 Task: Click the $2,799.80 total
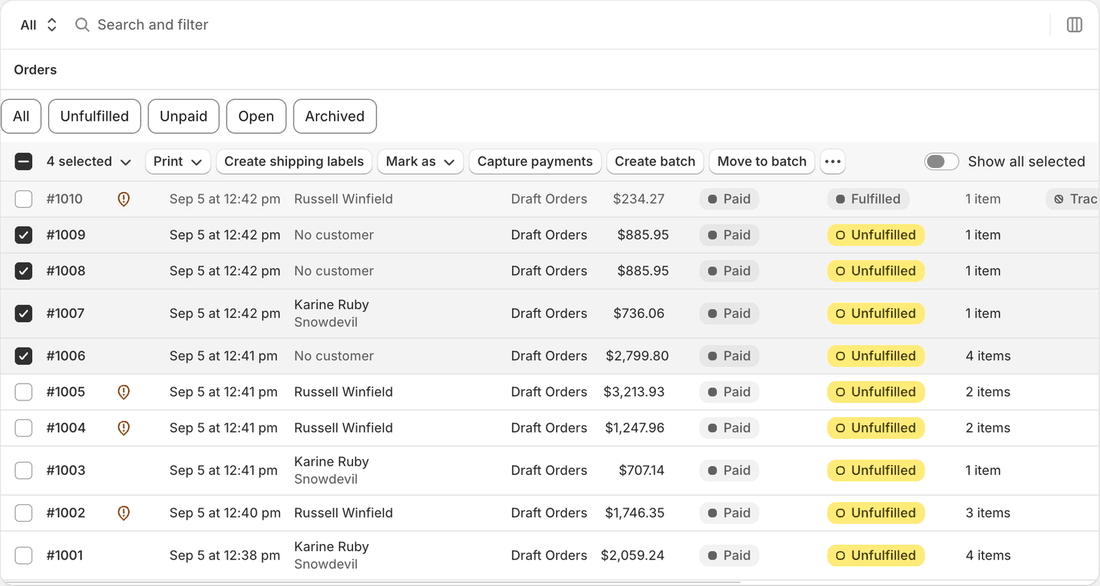pyautogui.click(x=637, y=357)
